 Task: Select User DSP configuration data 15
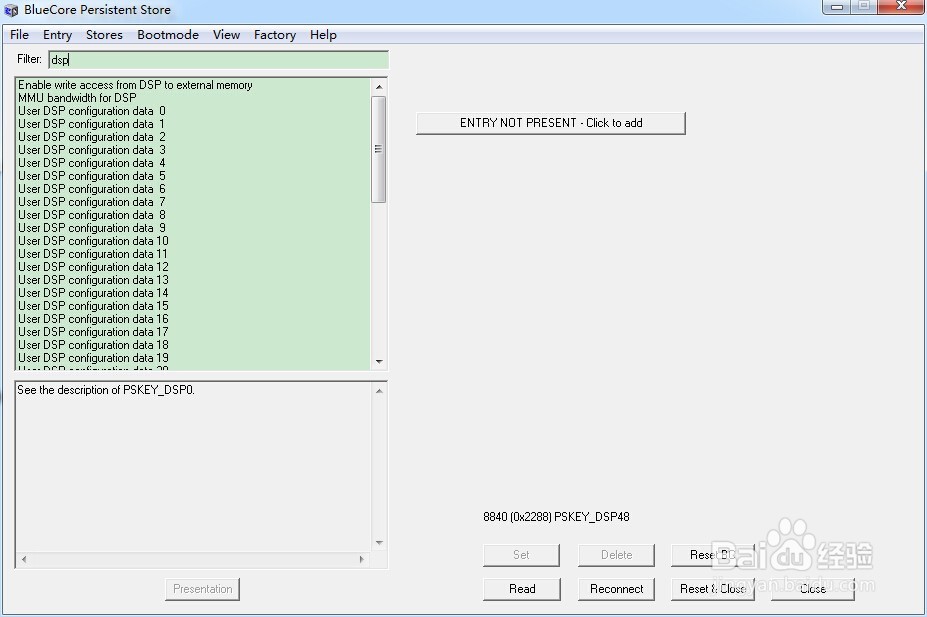point(193,306)
